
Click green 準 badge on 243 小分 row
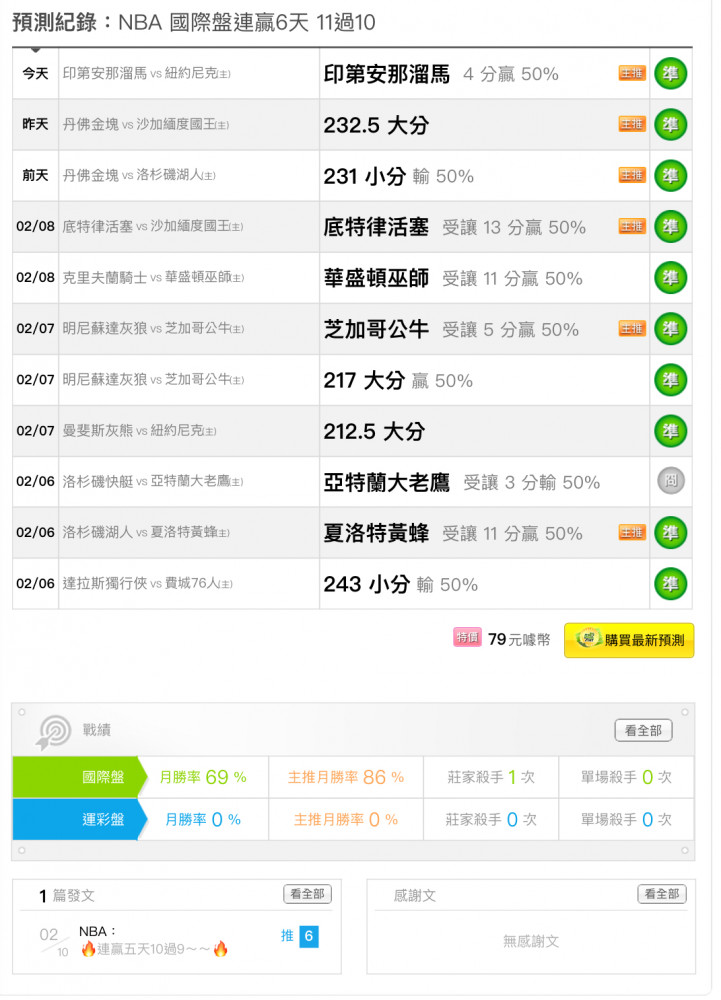(x=670, y=583)
